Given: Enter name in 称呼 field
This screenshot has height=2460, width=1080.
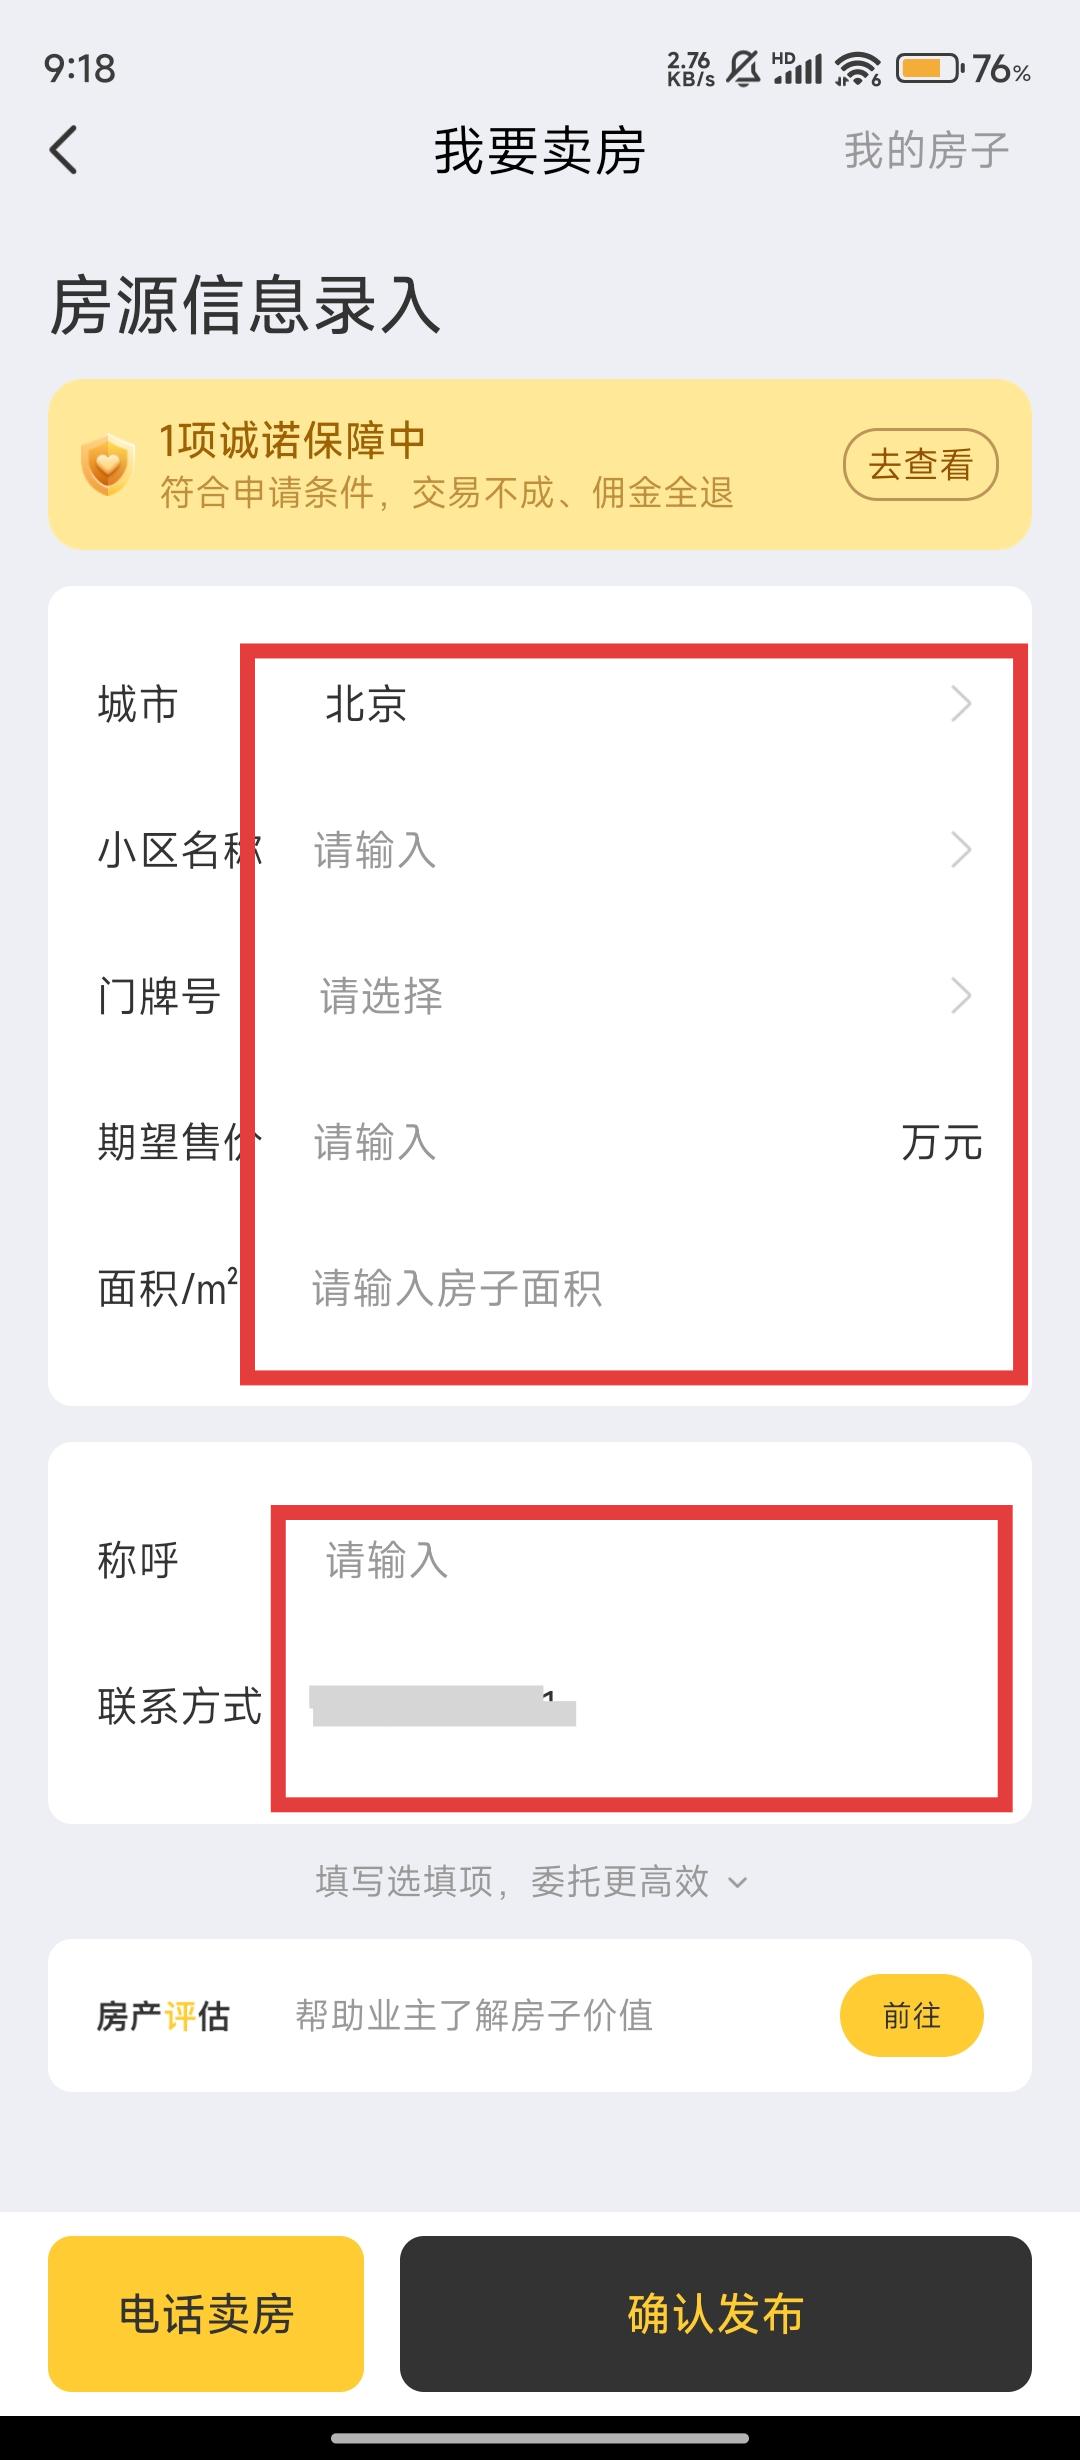Looking at the screenshot, I should pos(640,1560).
